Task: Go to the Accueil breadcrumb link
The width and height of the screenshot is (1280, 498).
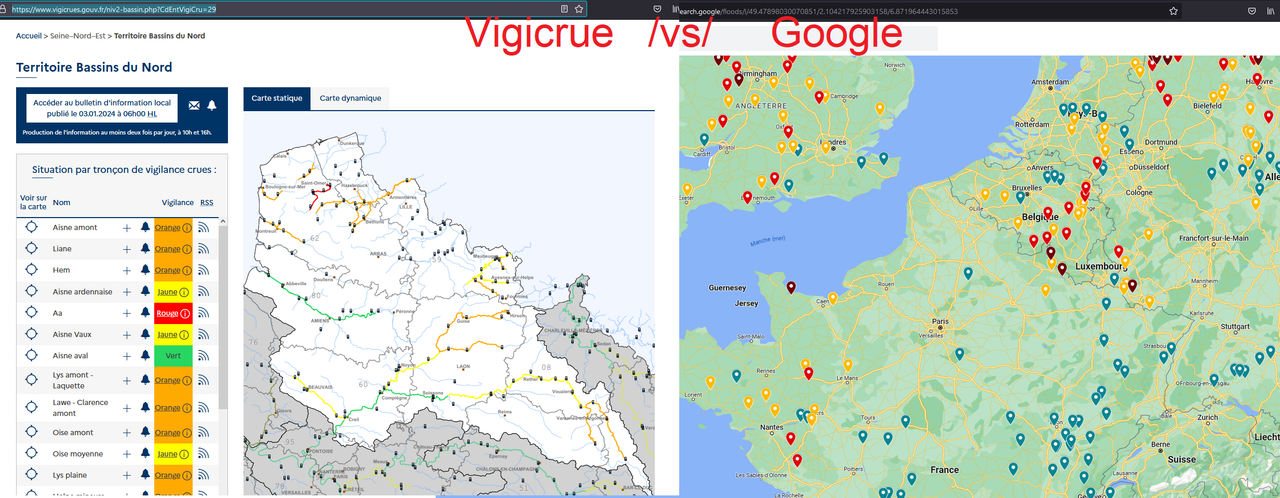Action: pyautogui.click(x=29, y=36)
